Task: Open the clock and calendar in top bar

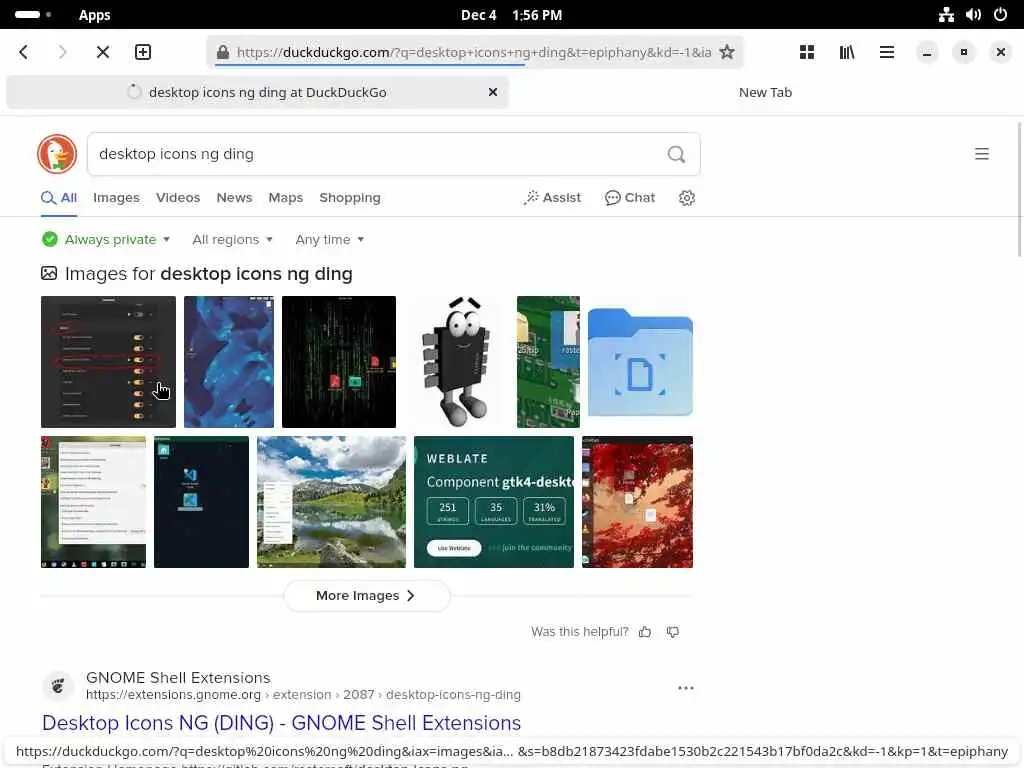Action: tap(511, 14)
